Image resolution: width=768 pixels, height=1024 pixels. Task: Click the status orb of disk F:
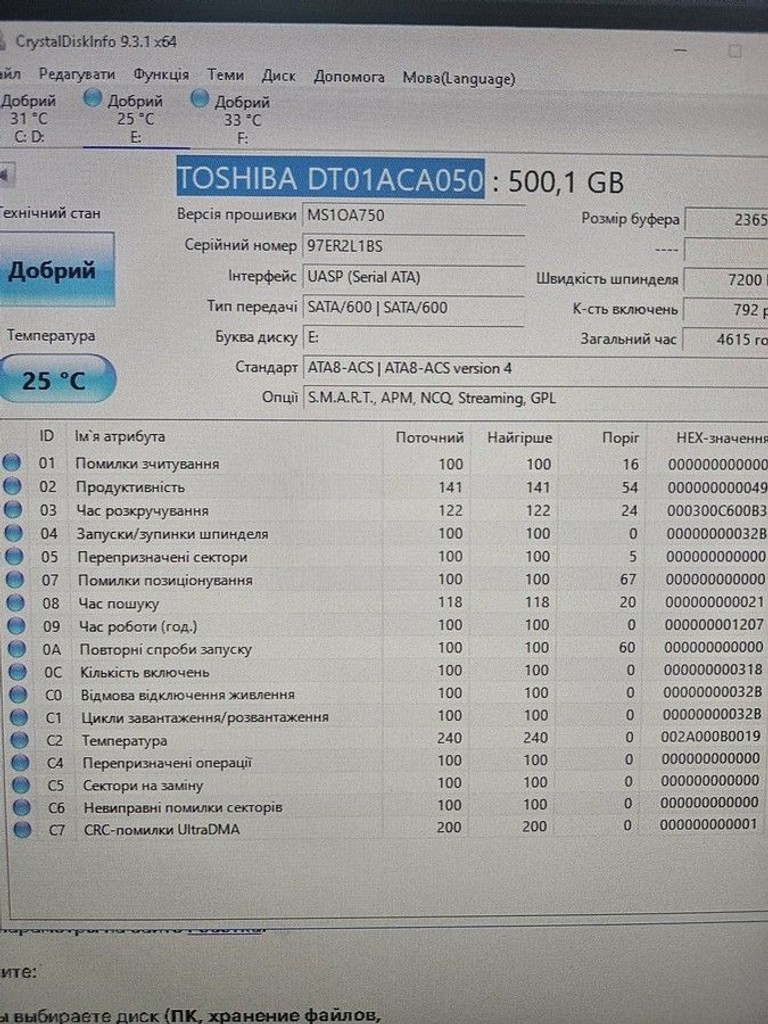click(x=200, y=99)
